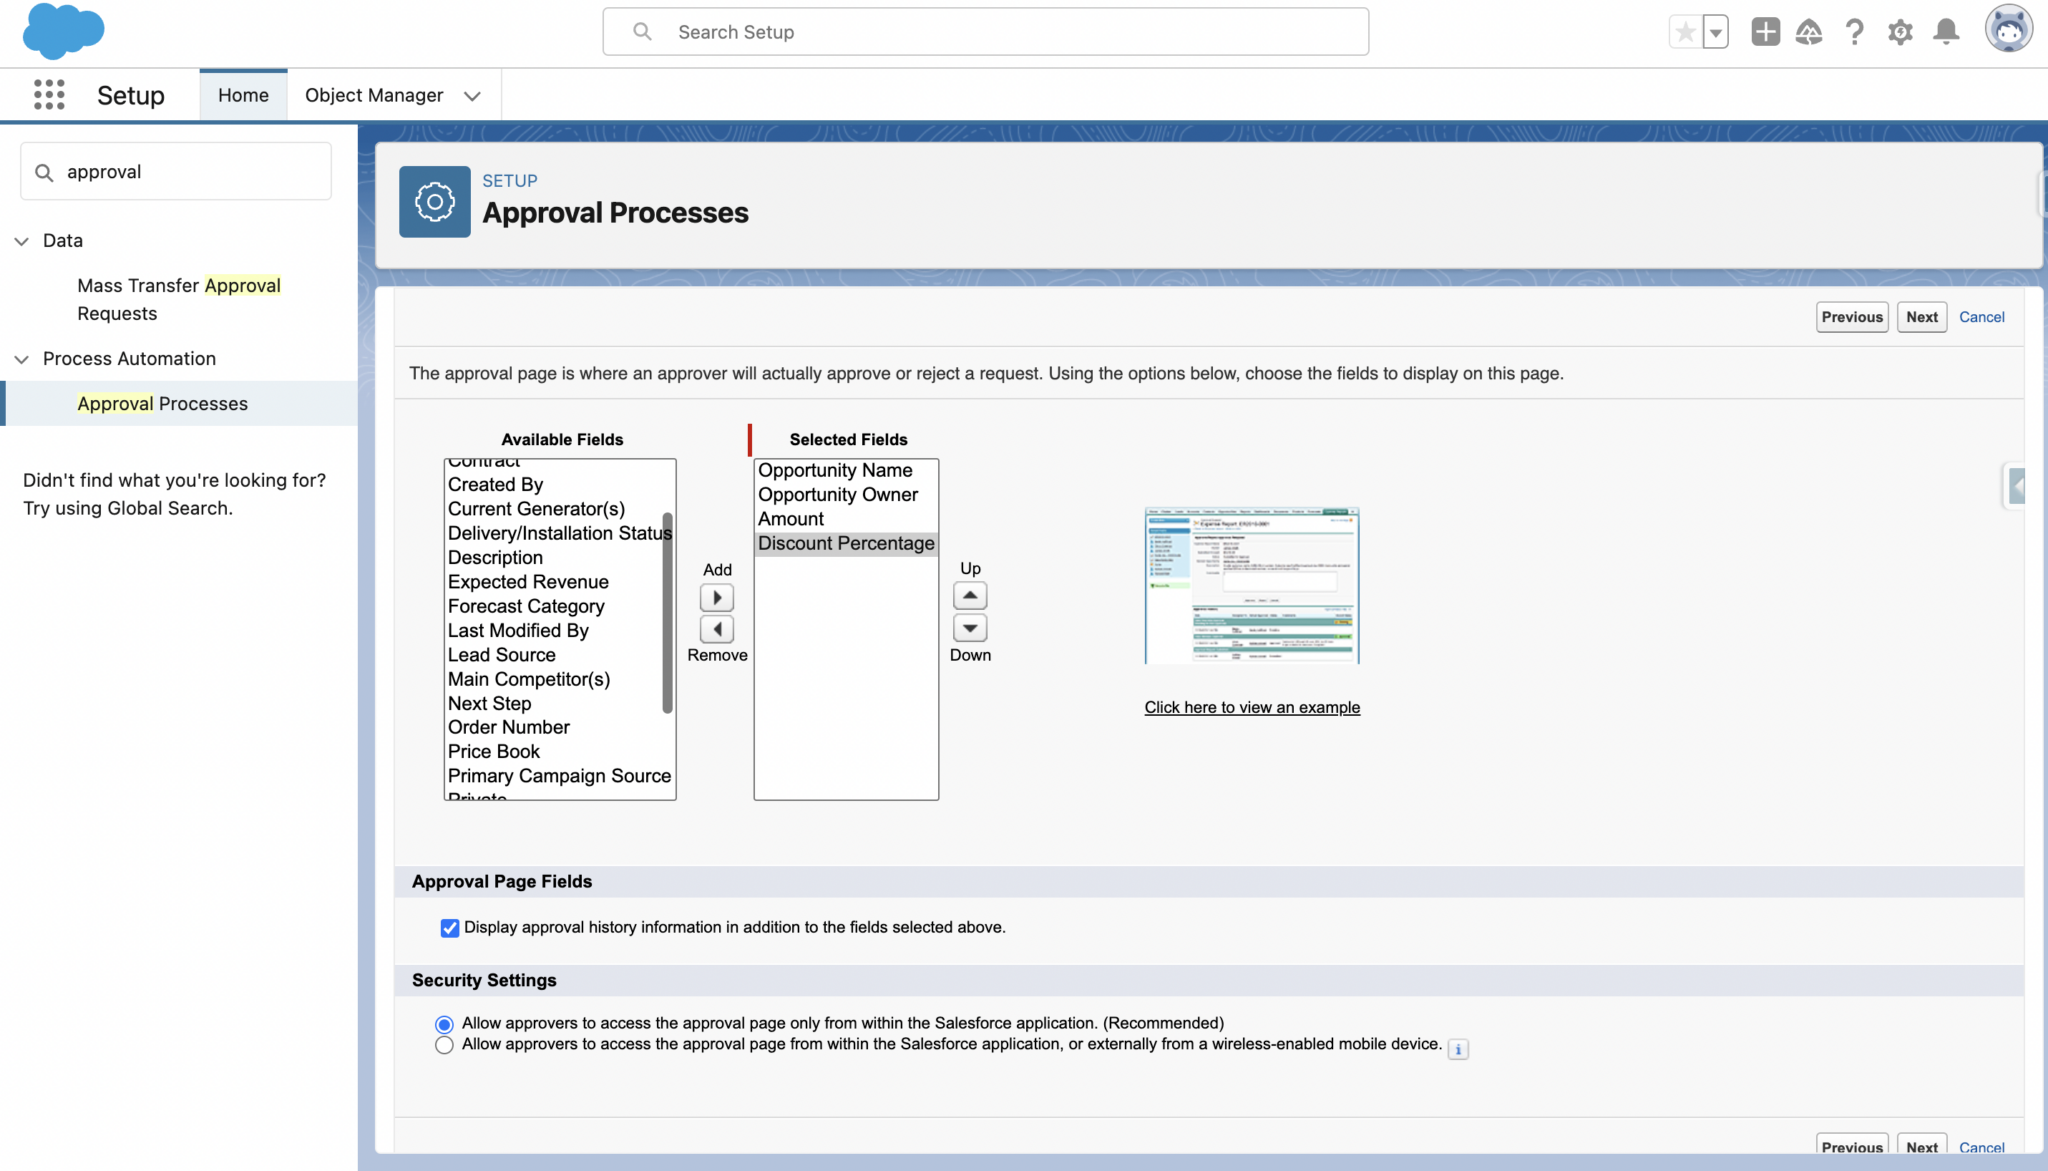Collapse the Process Automation section
The height and width of the screenshot is (1171, 2048).
tap(21, 359)
